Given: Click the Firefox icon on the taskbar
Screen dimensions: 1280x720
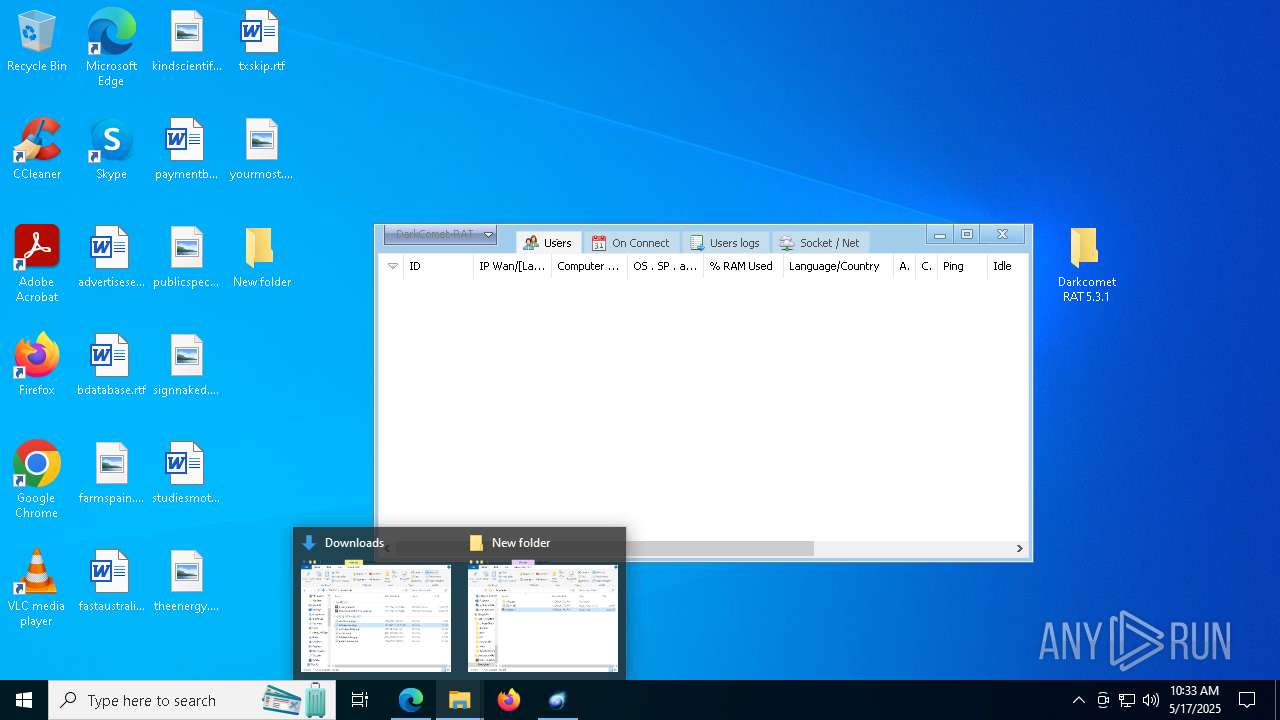Looking at the screenshot, I should click(x=509, y=700).
